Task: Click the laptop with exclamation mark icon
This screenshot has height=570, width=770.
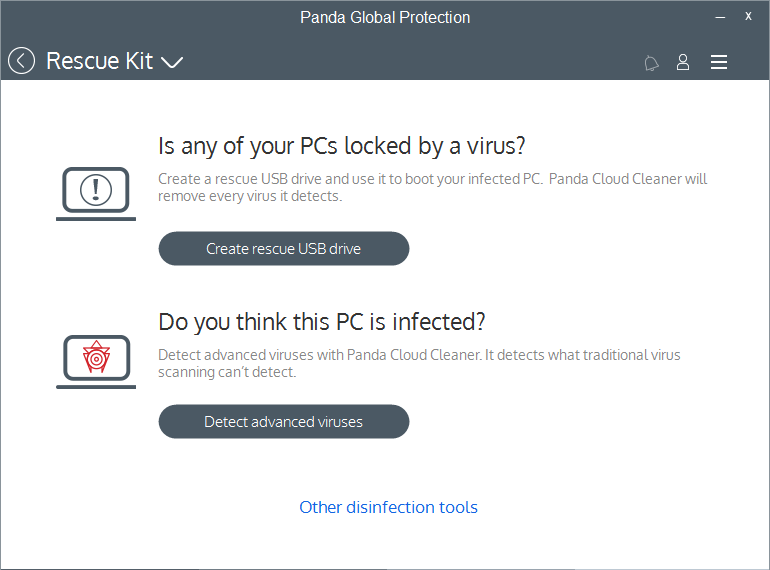Action: (x=96, y=193)
